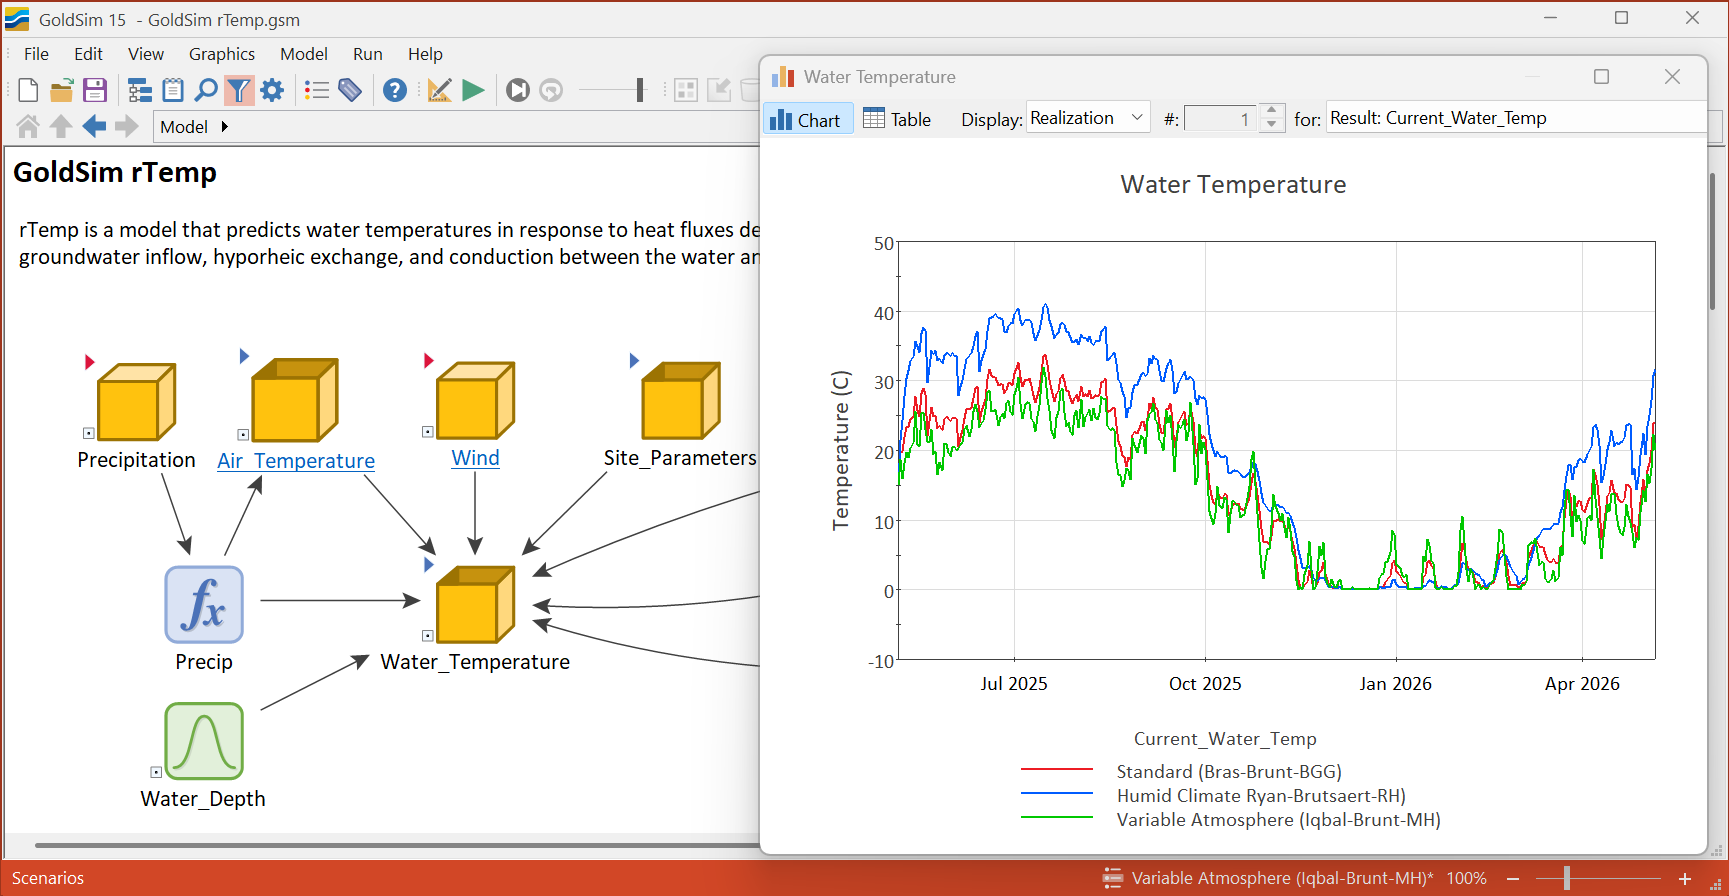Expand the Water_Temperature container plus box
The width and height of the screenshot is (1729, 896).
(x=428, y=636)
